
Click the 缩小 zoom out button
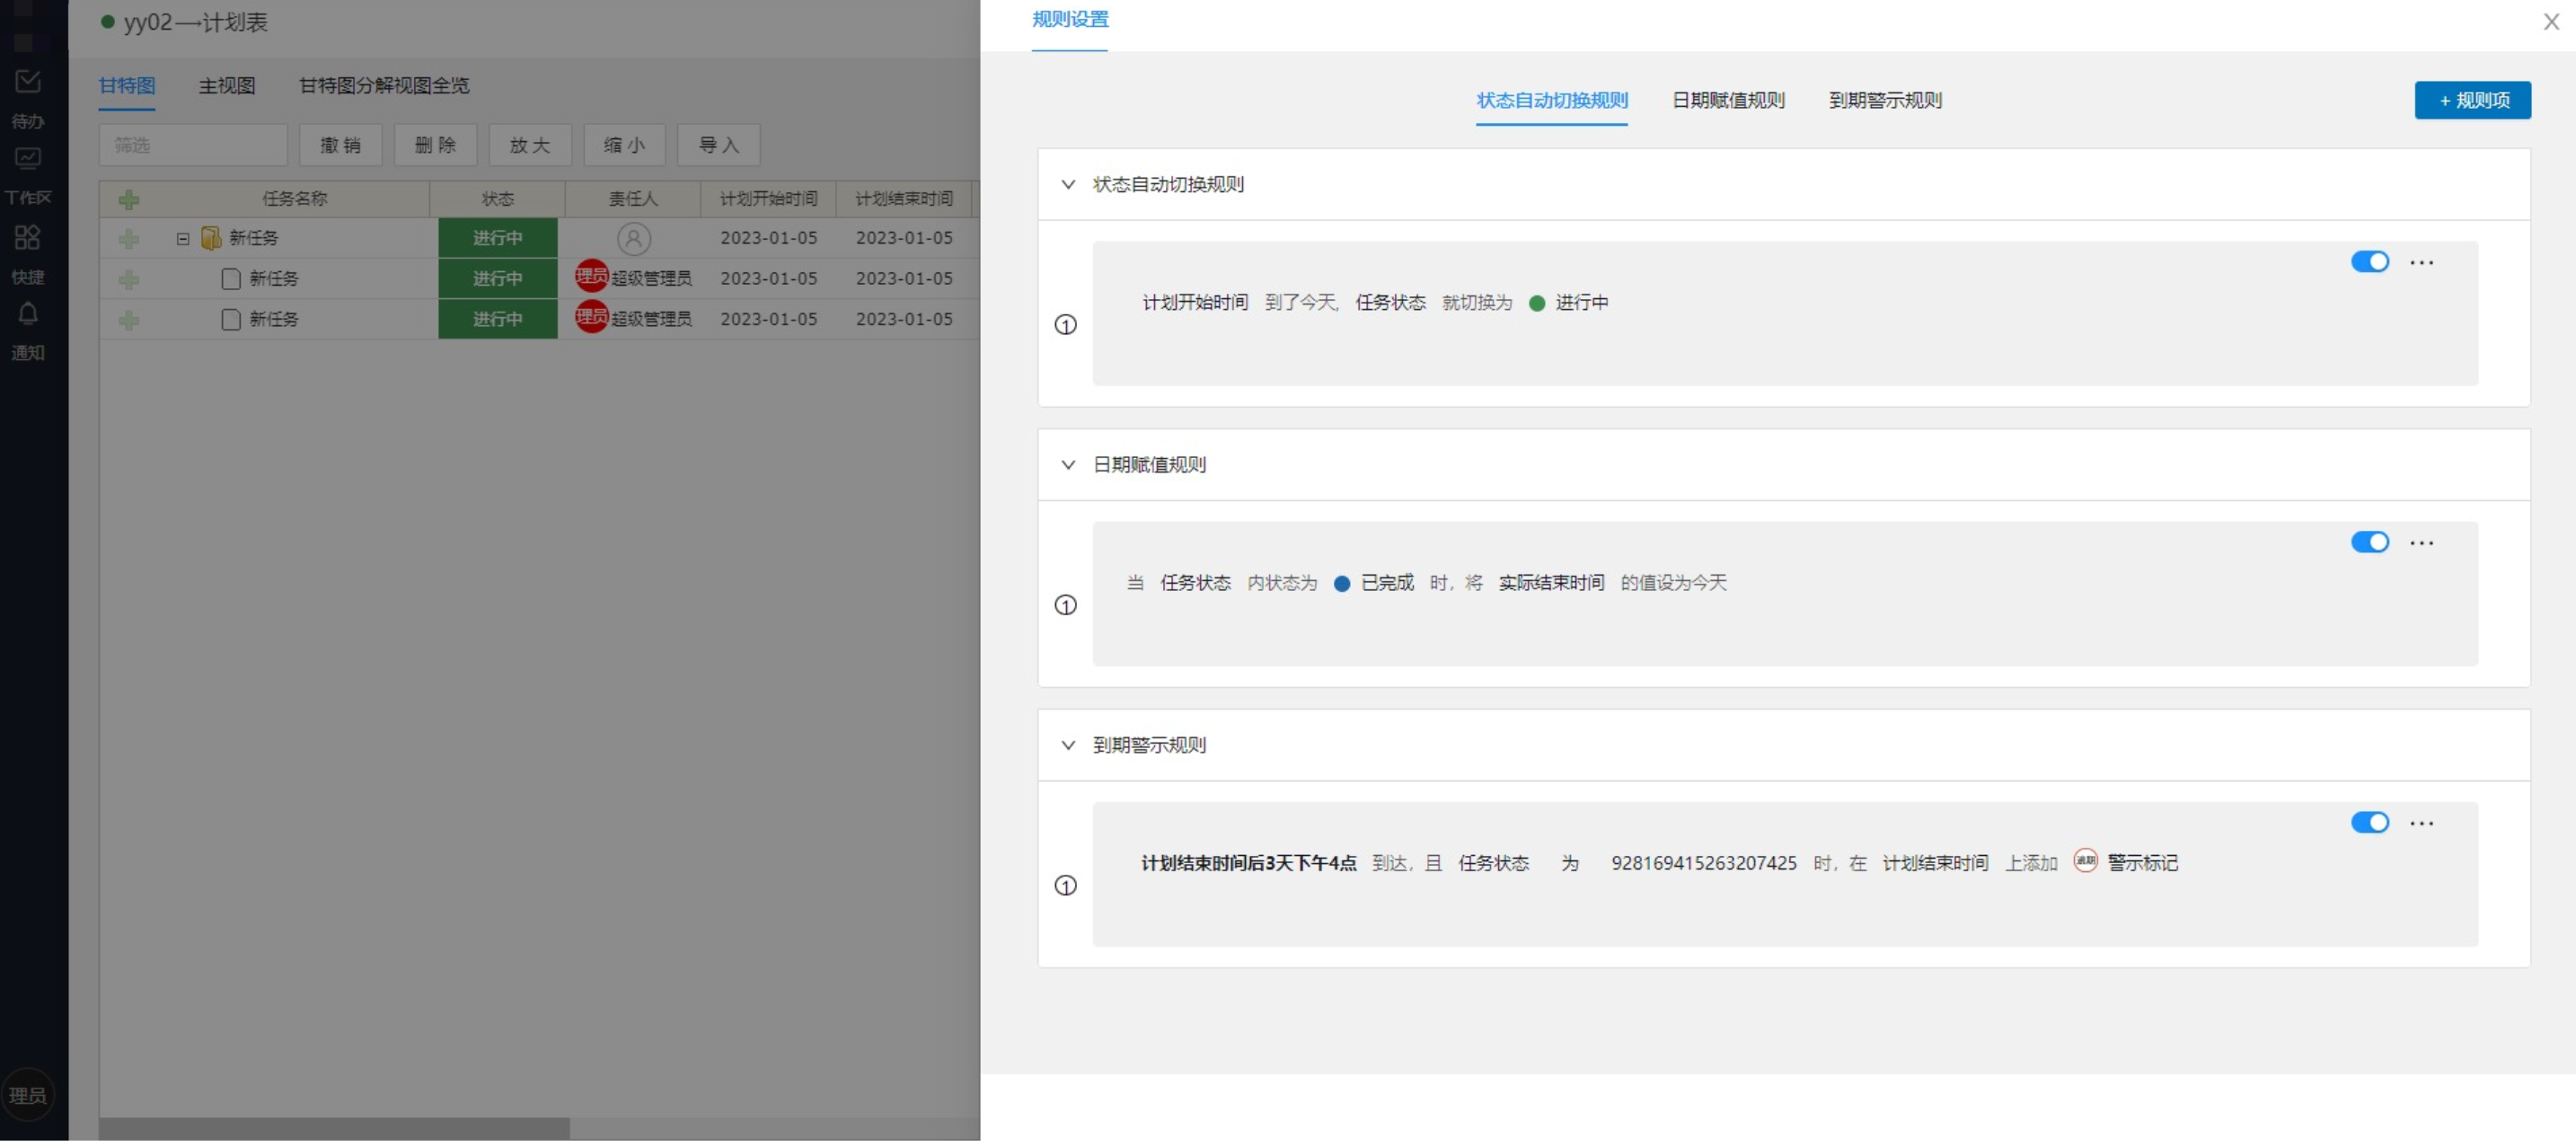pos(624,146)
